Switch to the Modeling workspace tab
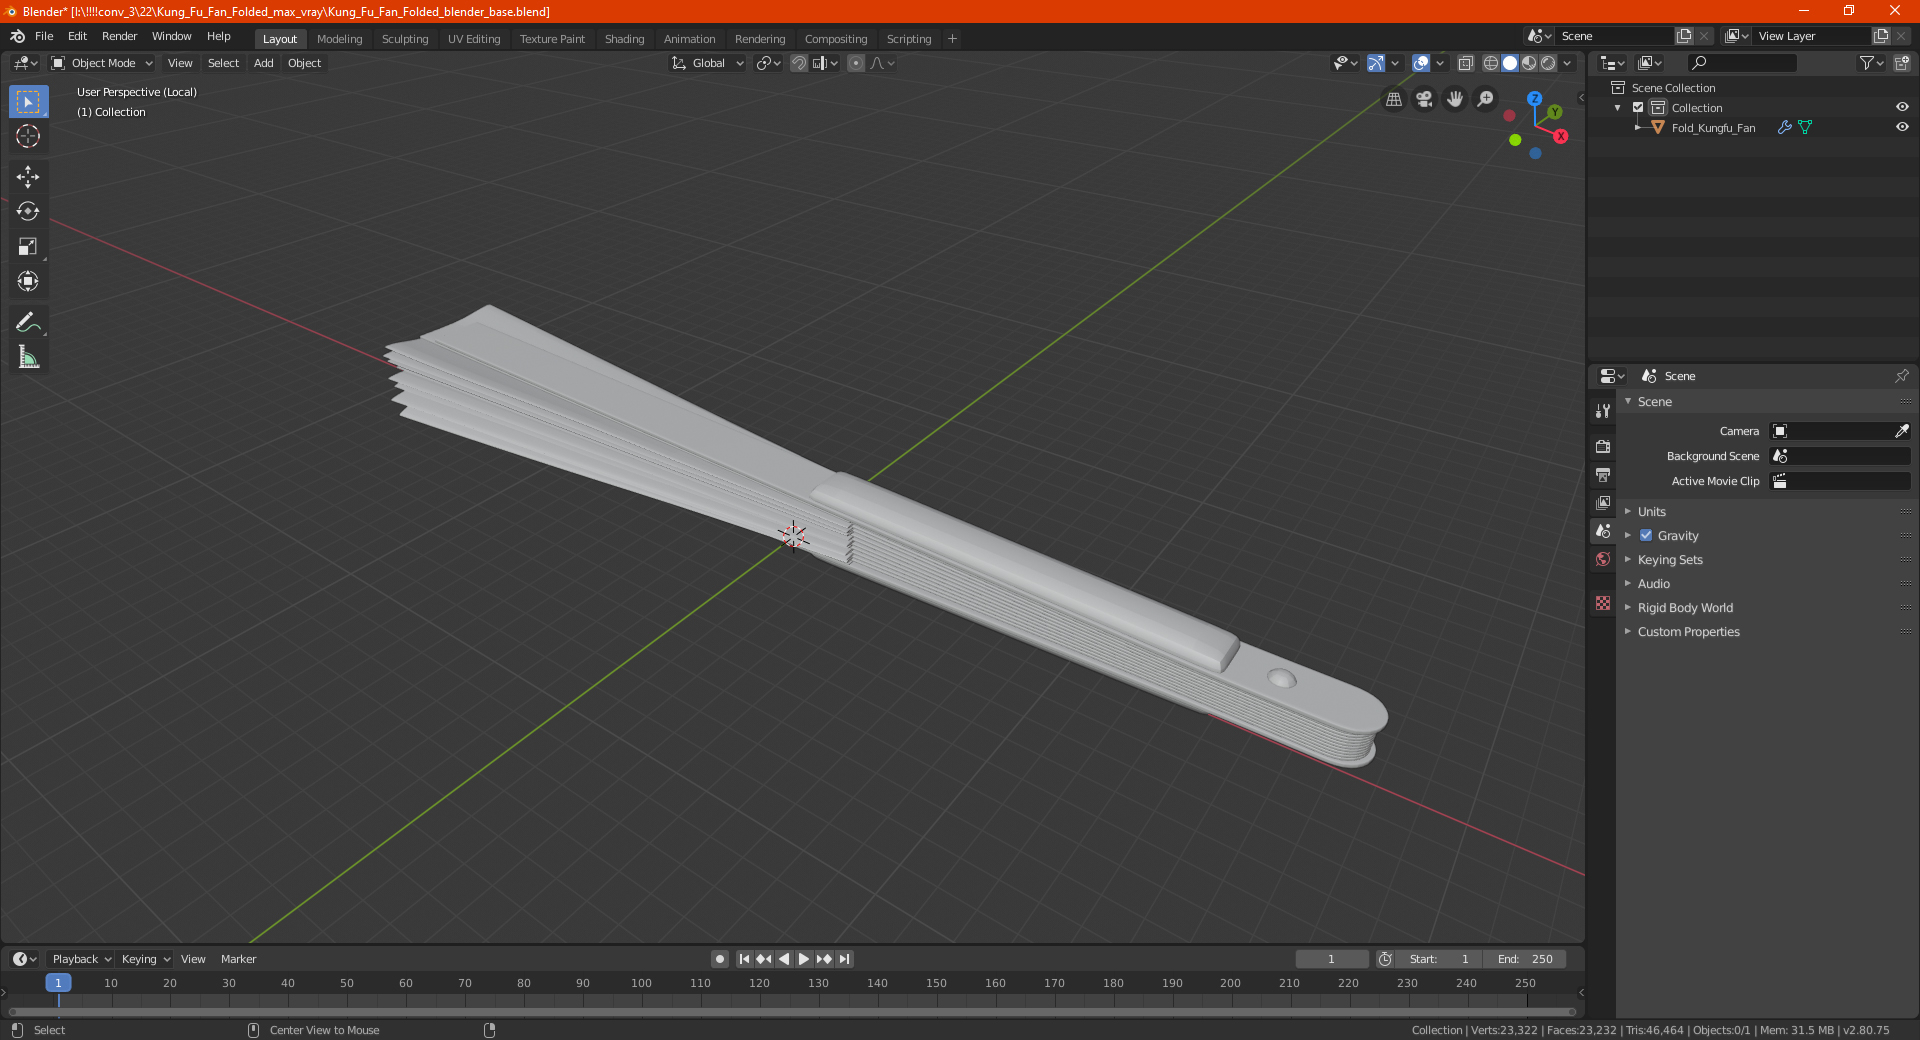Viewport: 1920px width, 1040px height. pos(339,39)
